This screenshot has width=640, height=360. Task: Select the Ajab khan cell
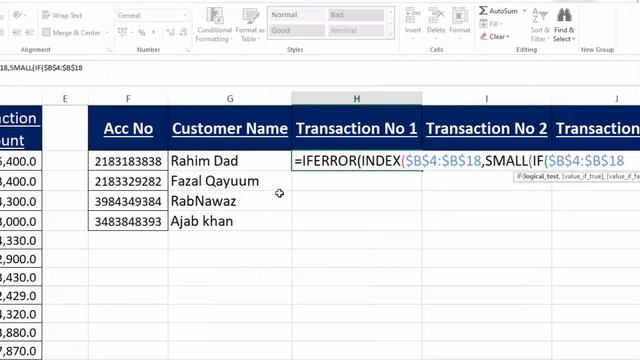click(230, 221)
